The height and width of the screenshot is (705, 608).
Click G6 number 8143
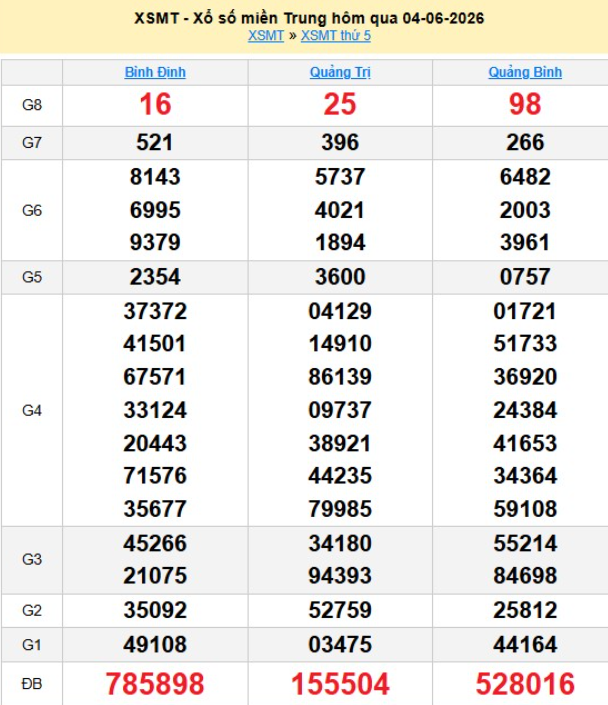click(x=155, y=177)
